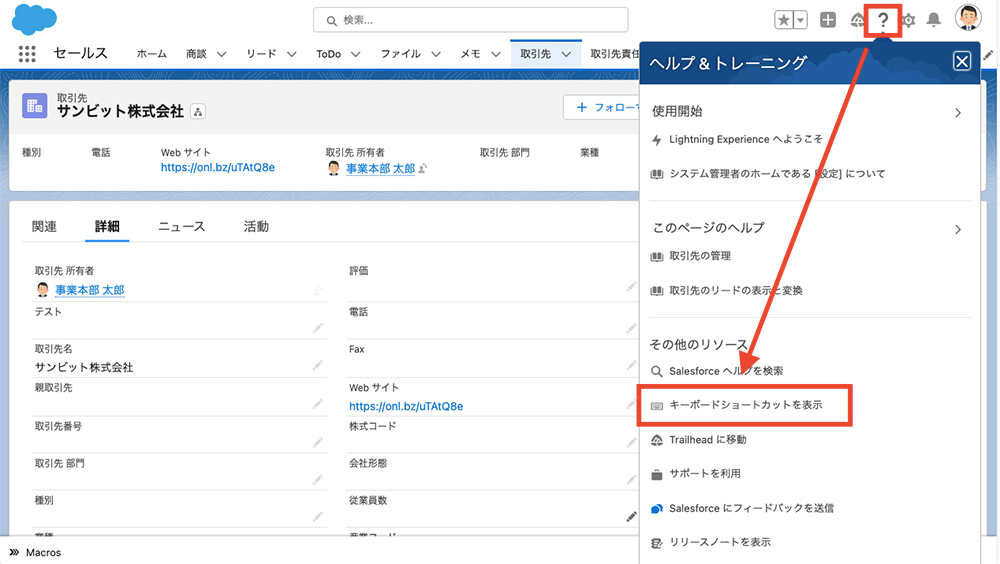Switch to the ニュース tab

182,226
